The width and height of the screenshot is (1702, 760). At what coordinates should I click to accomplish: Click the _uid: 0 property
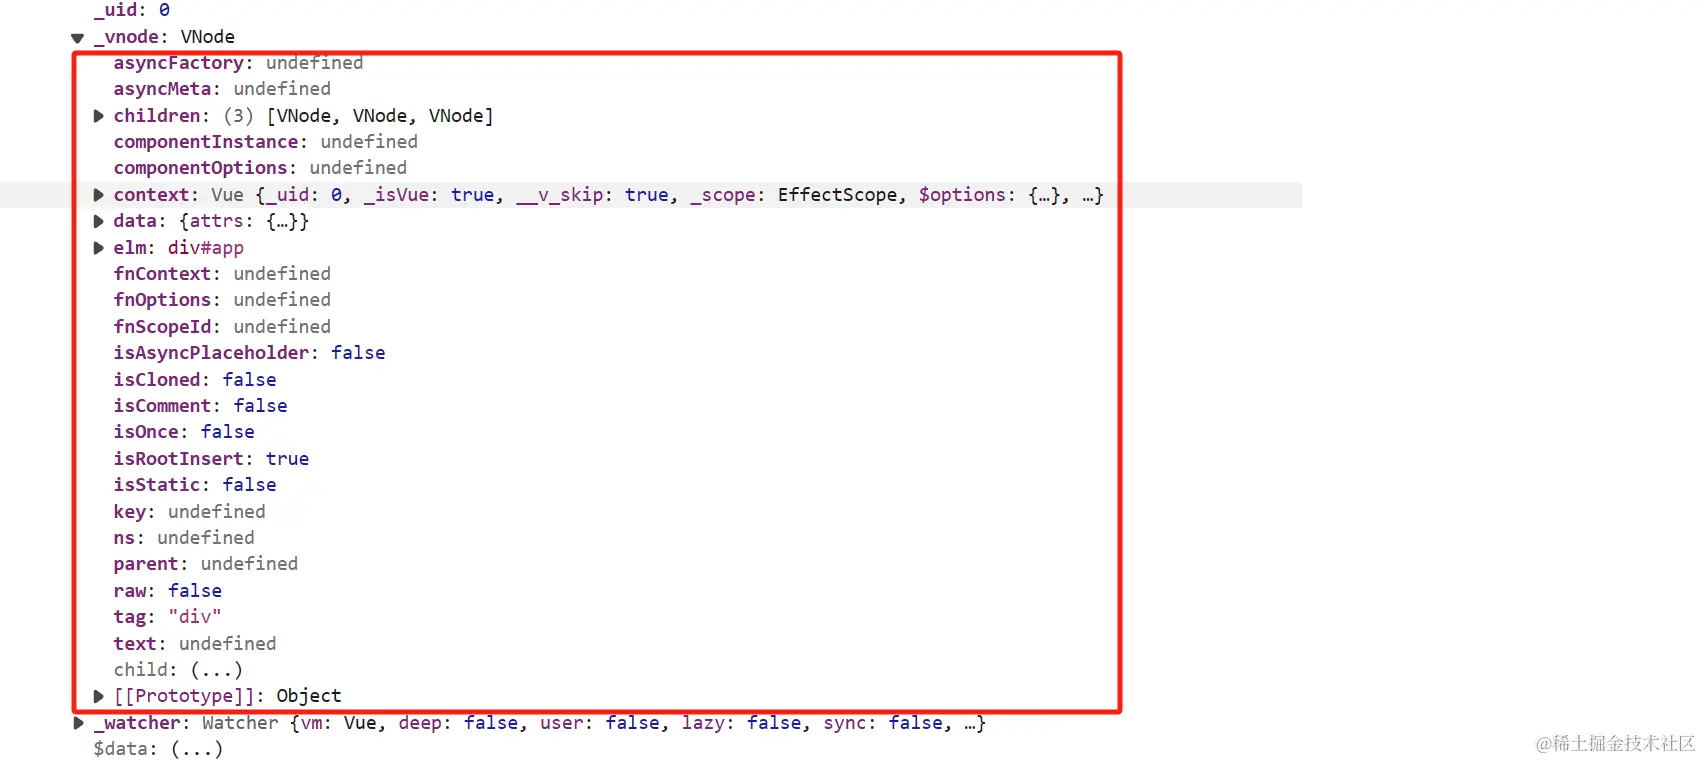coord(132,10)
